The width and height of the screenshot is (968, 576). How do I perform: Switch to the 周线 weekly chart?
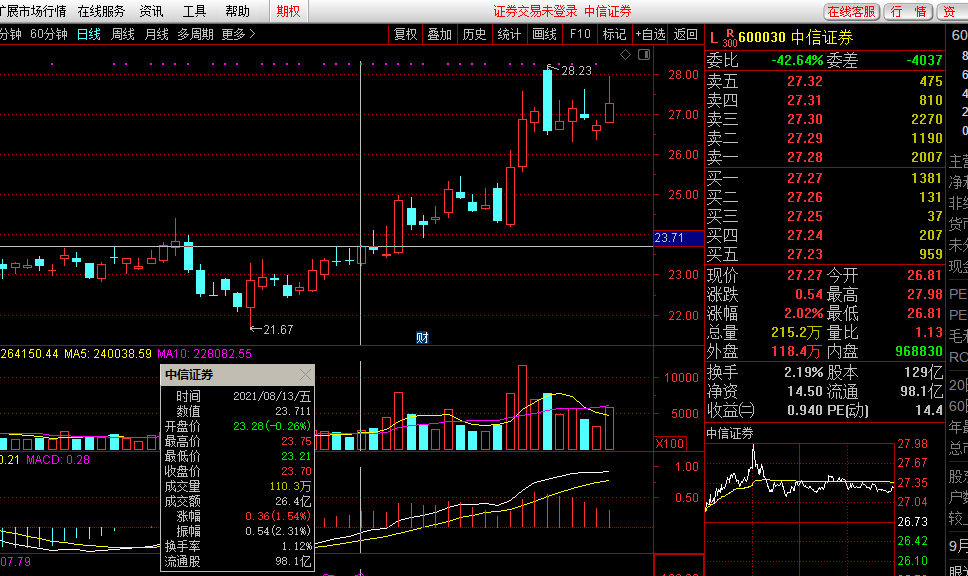point(123,35)
